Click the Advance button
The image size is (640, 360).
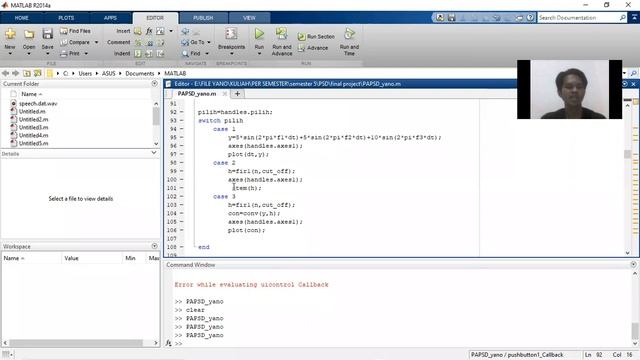point(313,48)
